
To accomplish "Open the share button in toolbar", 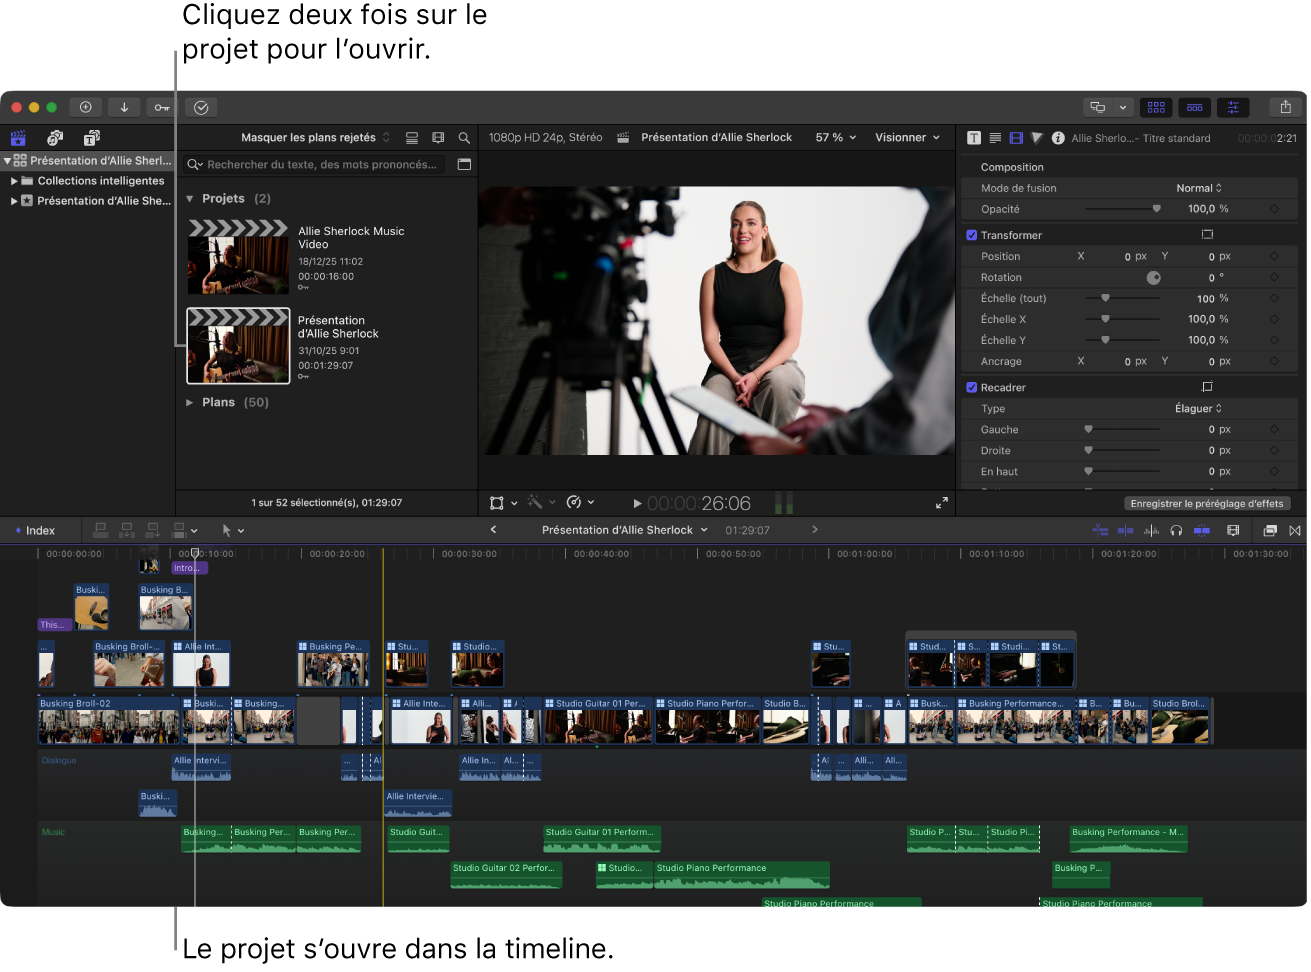I will 1285,107.
